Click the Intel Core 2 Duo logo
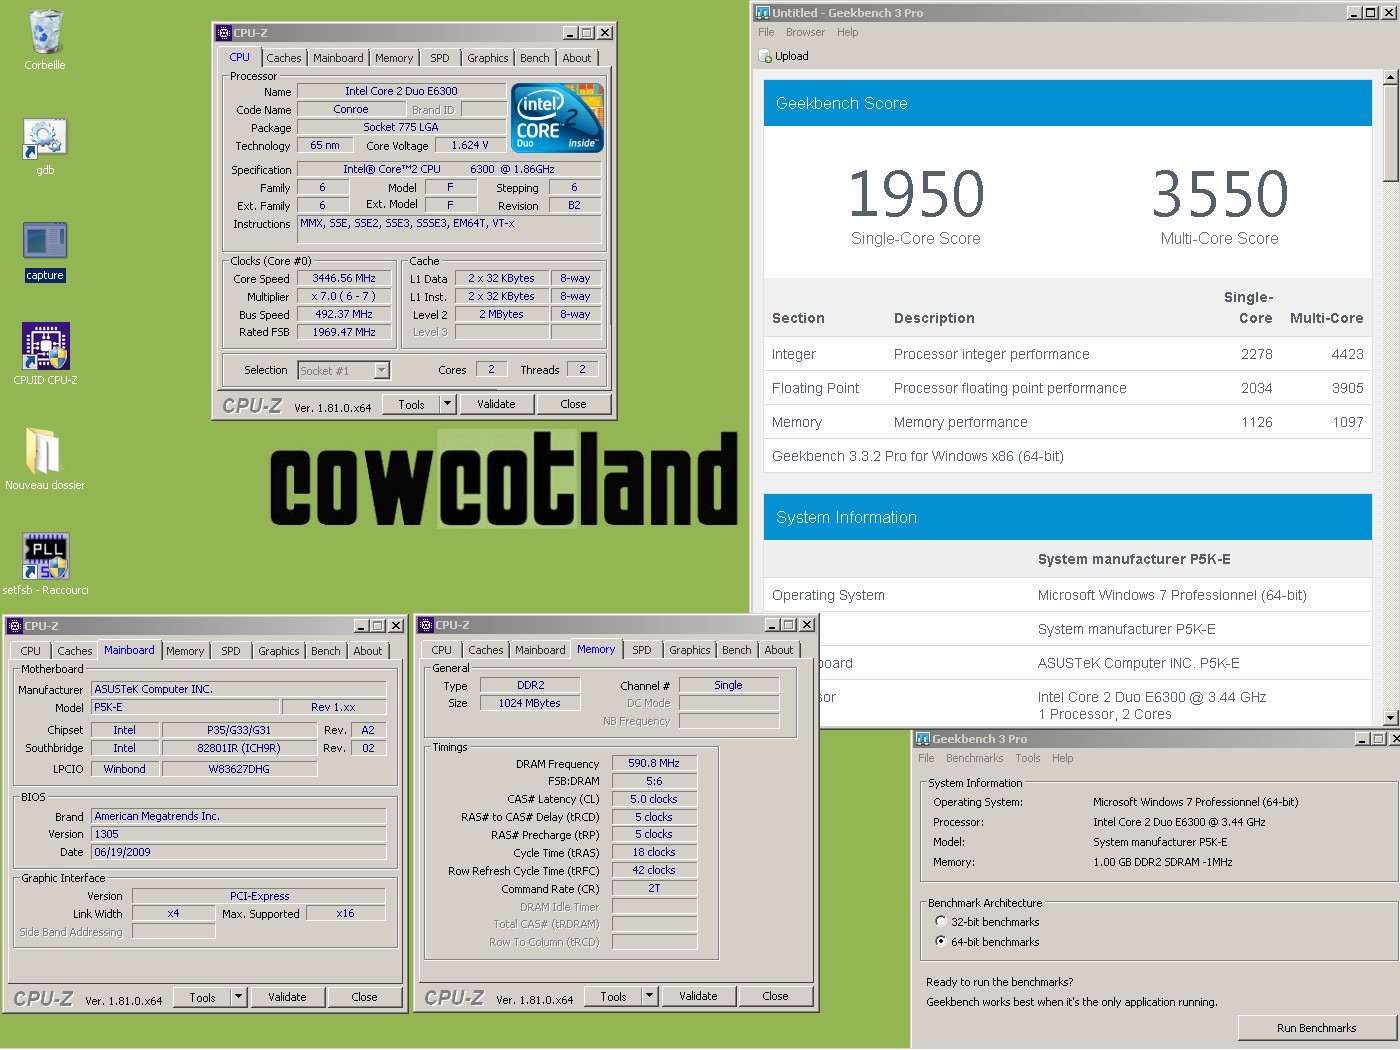 (x=557, y=118)
